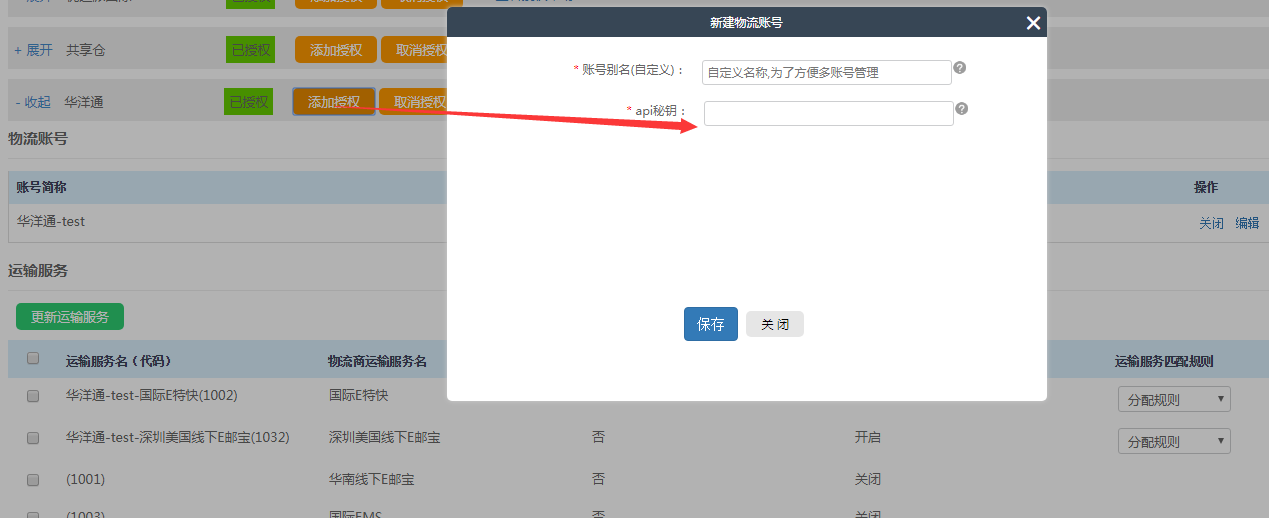This screenshot has height=518, width=1269.
Task: Tick the checkbox next to (1001)
Action: (x=33, y=480)
